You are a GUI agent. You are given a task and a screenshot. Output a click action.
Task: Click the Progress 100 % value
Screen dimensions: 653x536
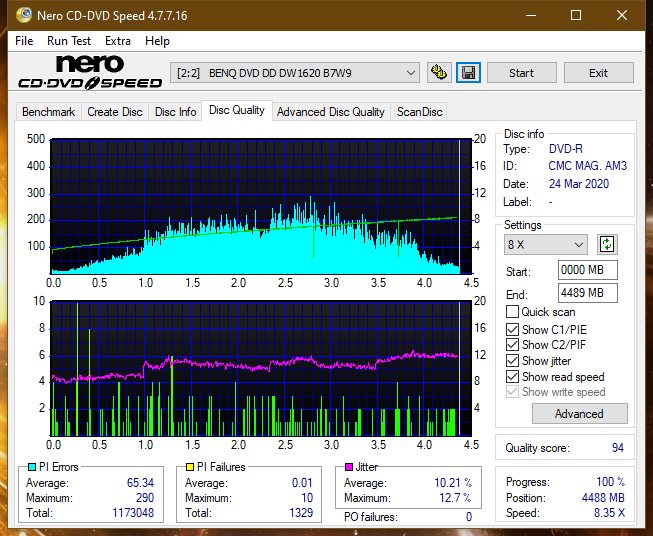pos(611,482)
